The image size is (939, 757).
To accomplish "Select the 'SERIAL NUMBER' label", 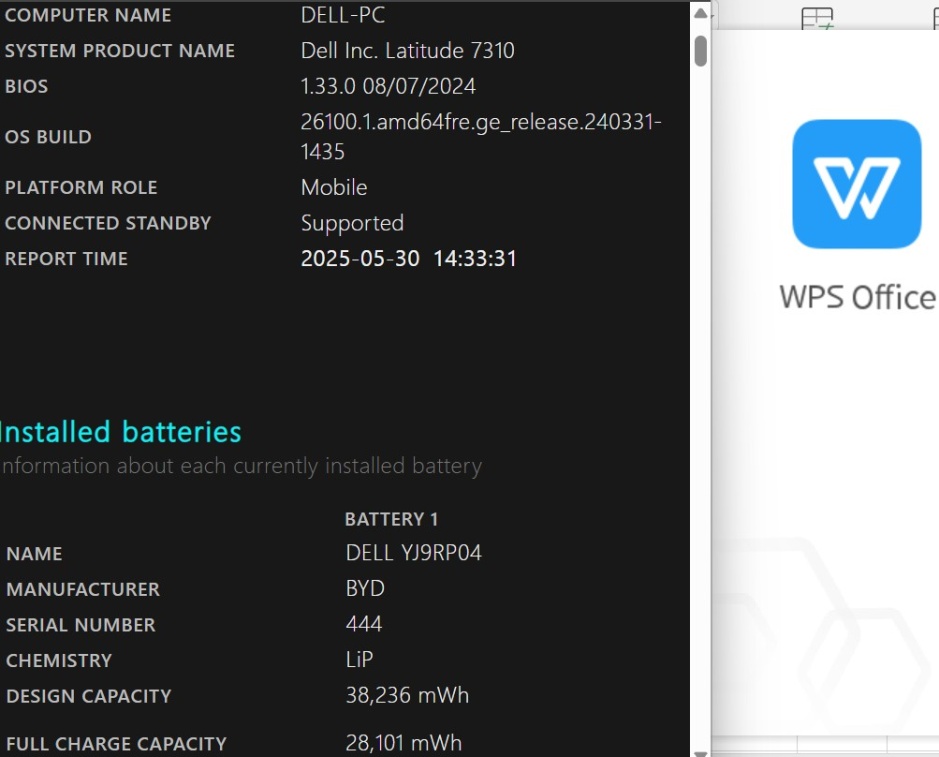I will tap(81, 625).
